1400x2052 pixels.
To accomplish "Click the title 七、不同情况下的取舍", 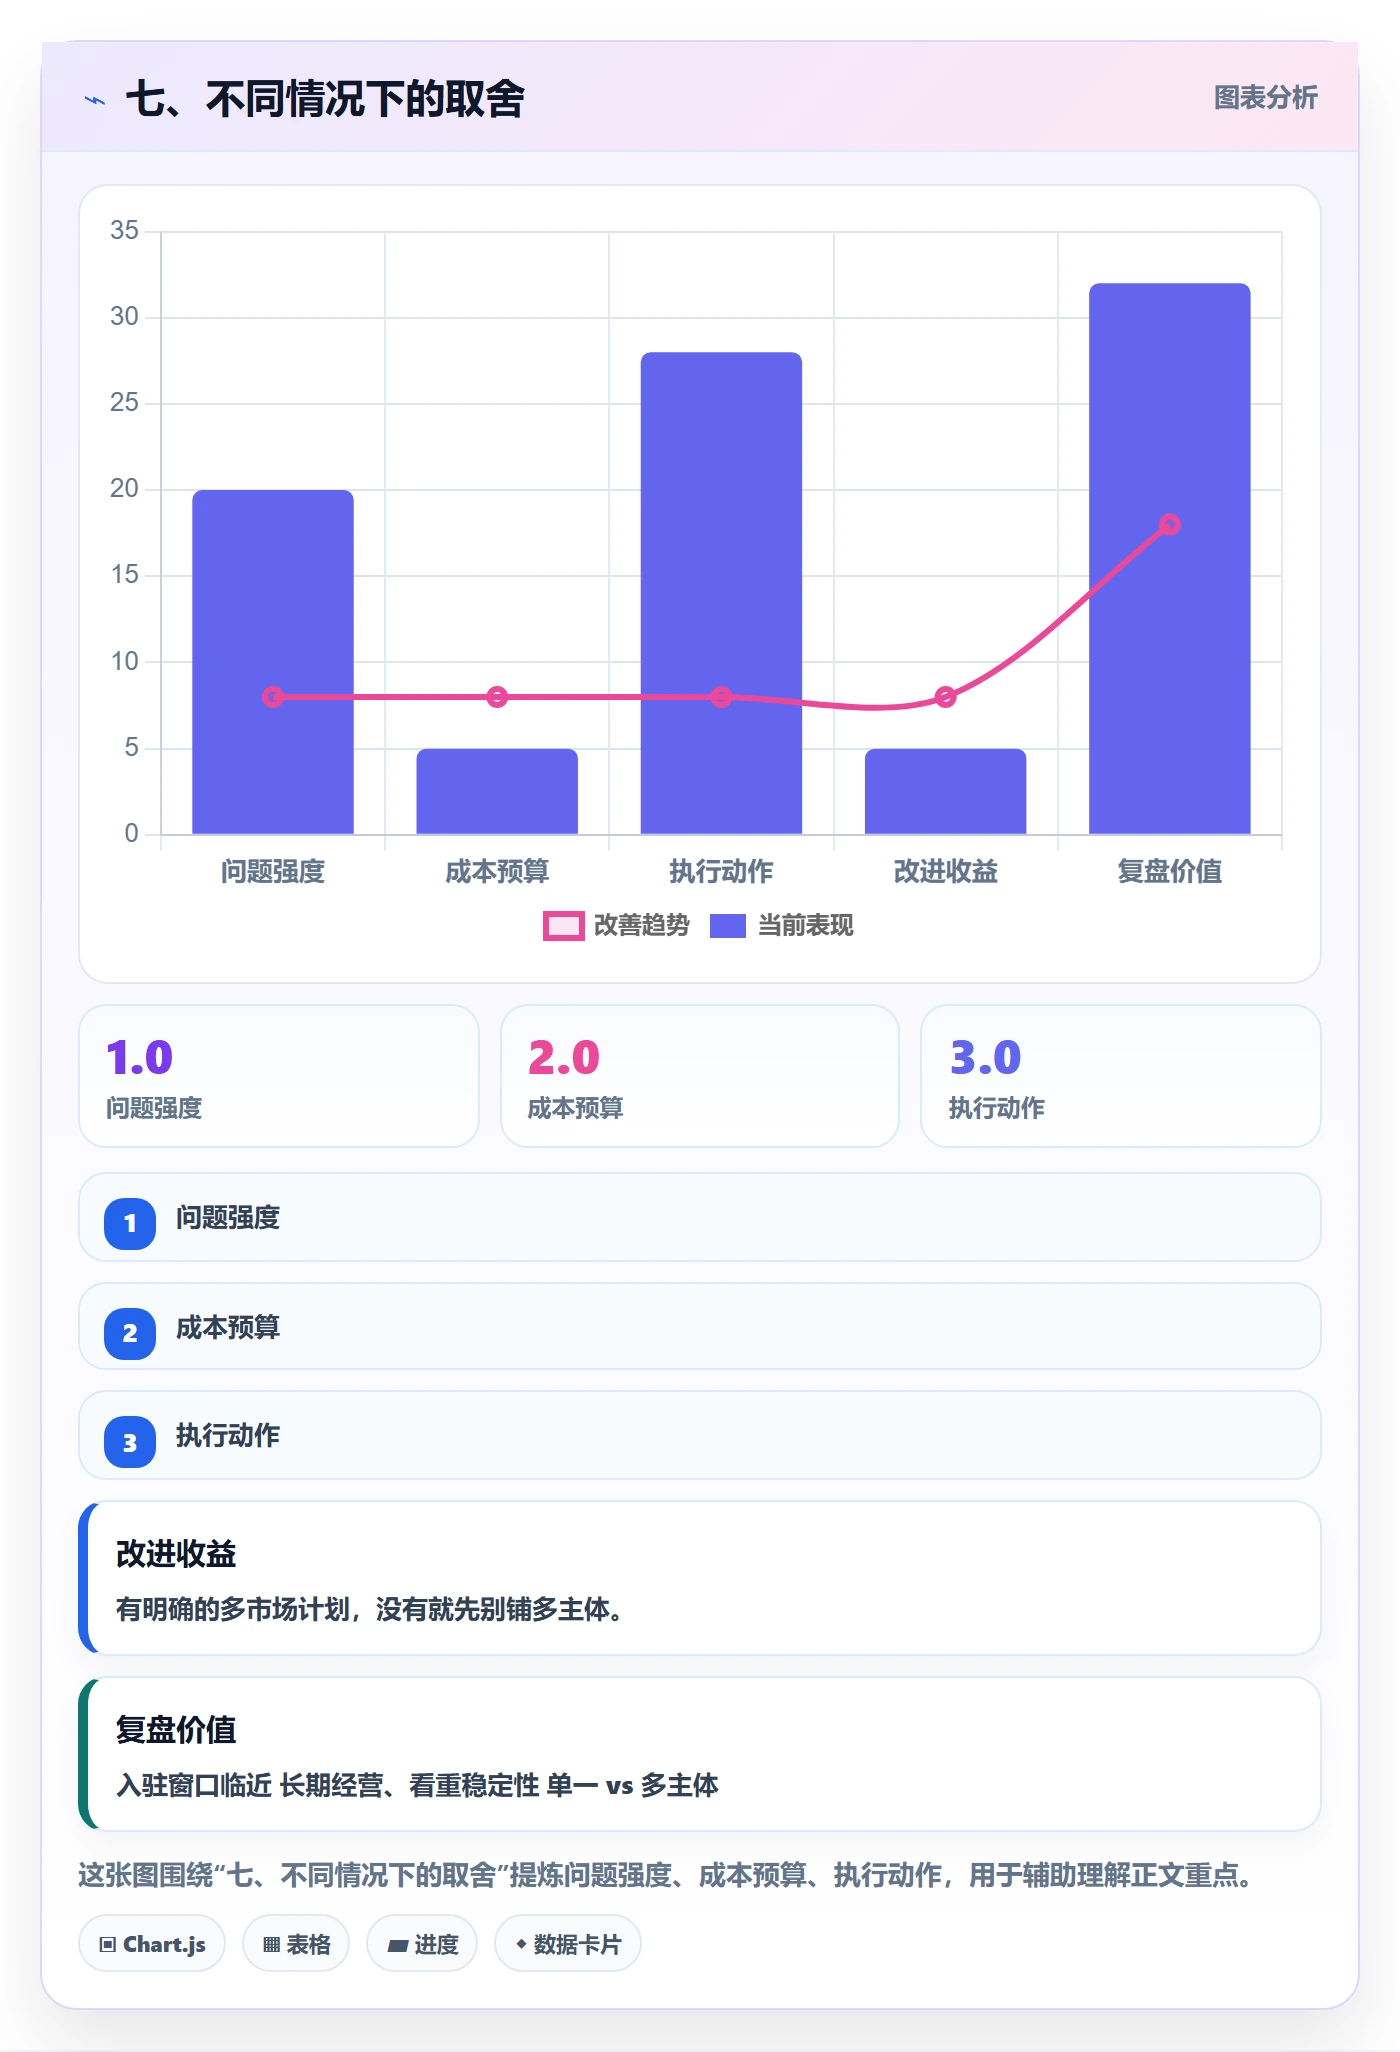I will (x=325, y=98).
